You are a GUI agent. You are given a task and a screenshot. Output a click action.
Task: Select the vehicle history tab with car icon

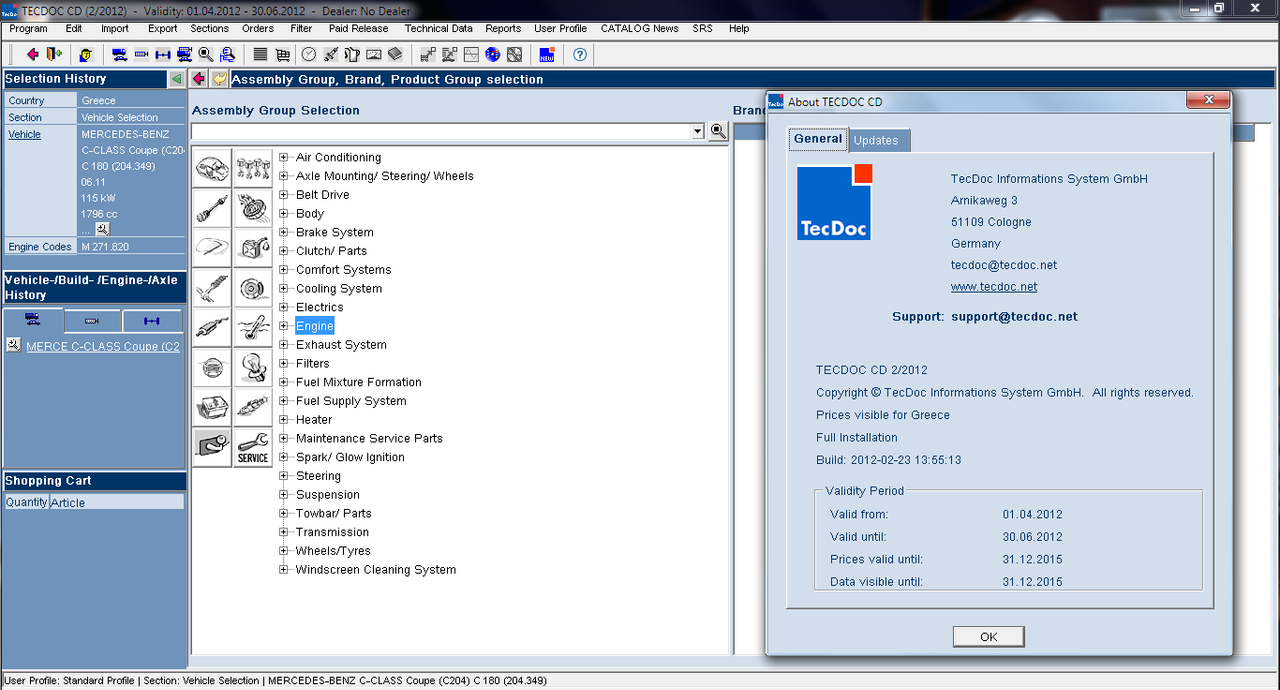point(33,320)
